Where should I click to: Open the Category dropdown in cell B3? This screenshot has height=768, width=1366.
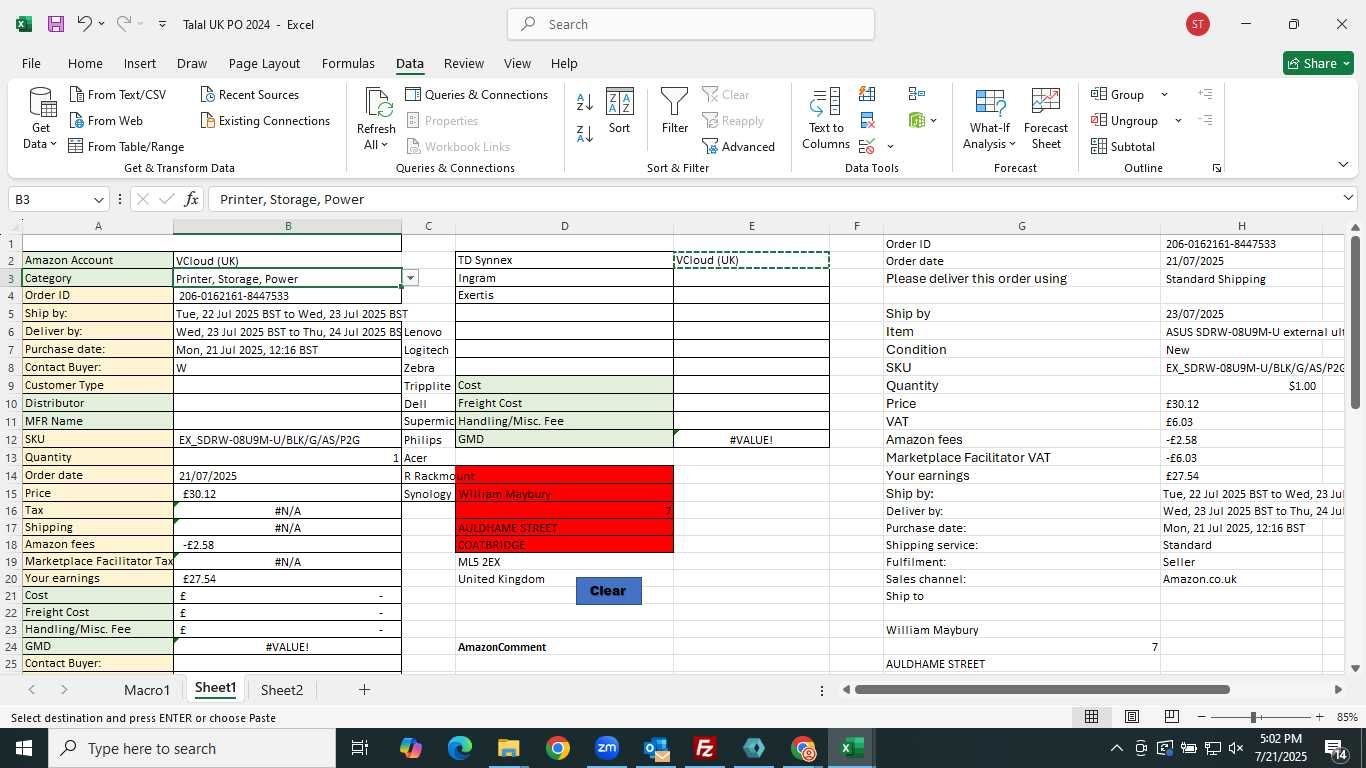(x=410, y=278)
